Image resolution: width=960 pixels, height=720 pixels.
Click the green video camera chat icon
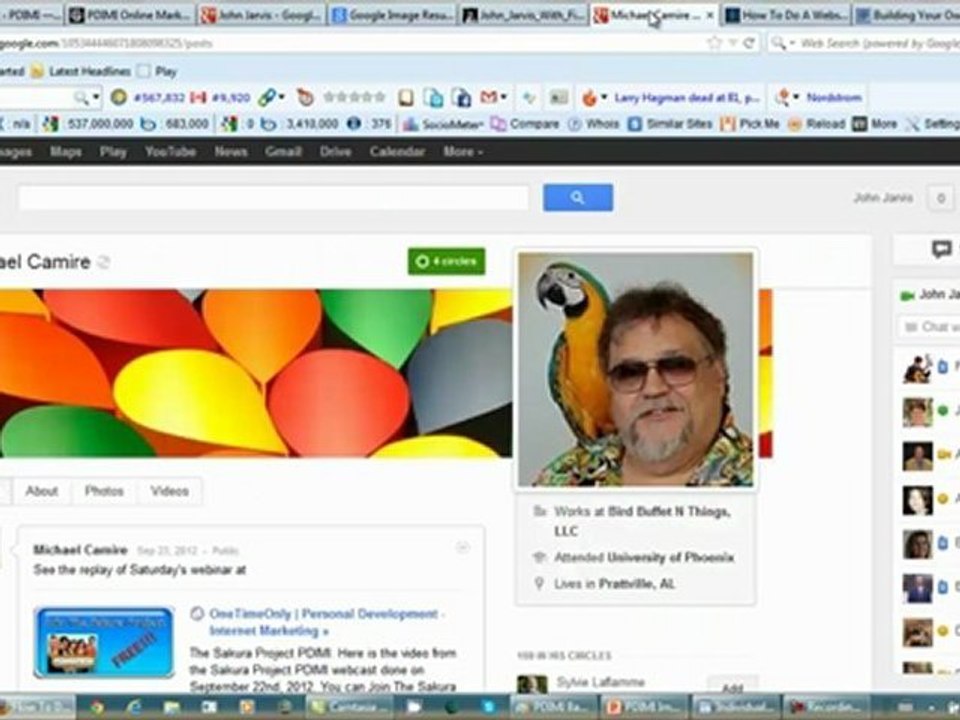[x=907, y=296]
